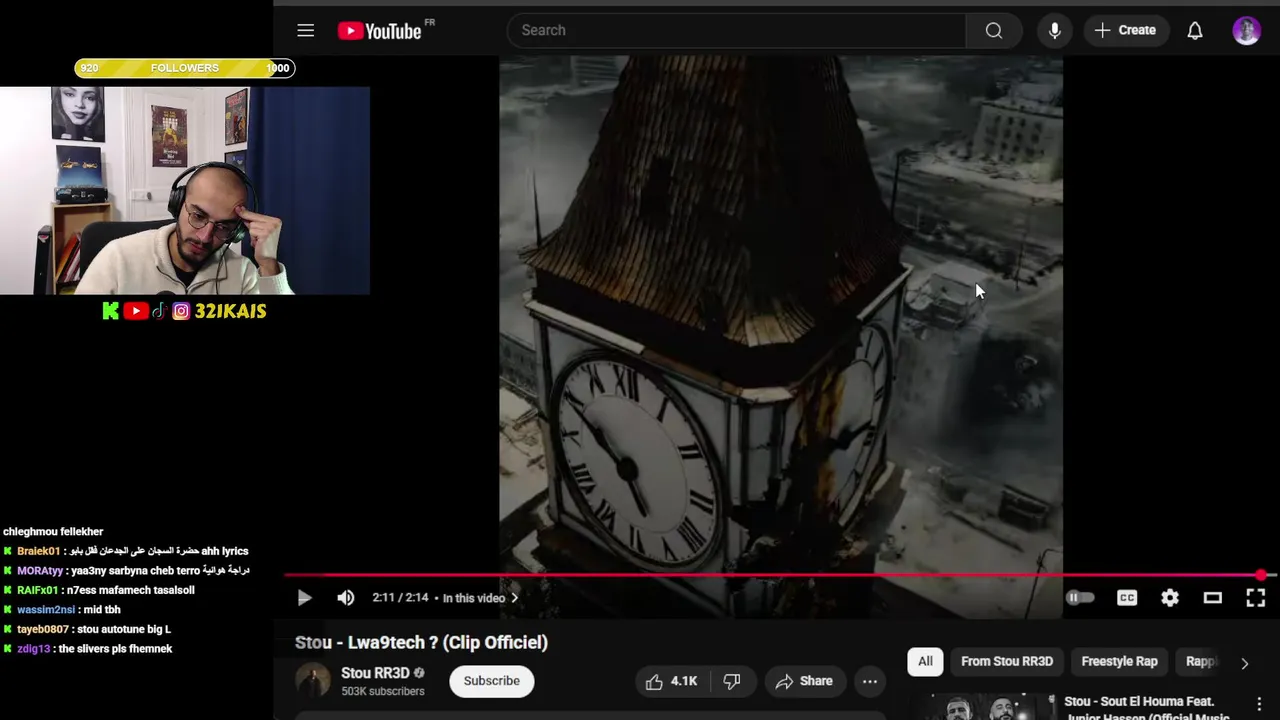Click the 2:11 / 2:14 time display

tap(400, 598)
